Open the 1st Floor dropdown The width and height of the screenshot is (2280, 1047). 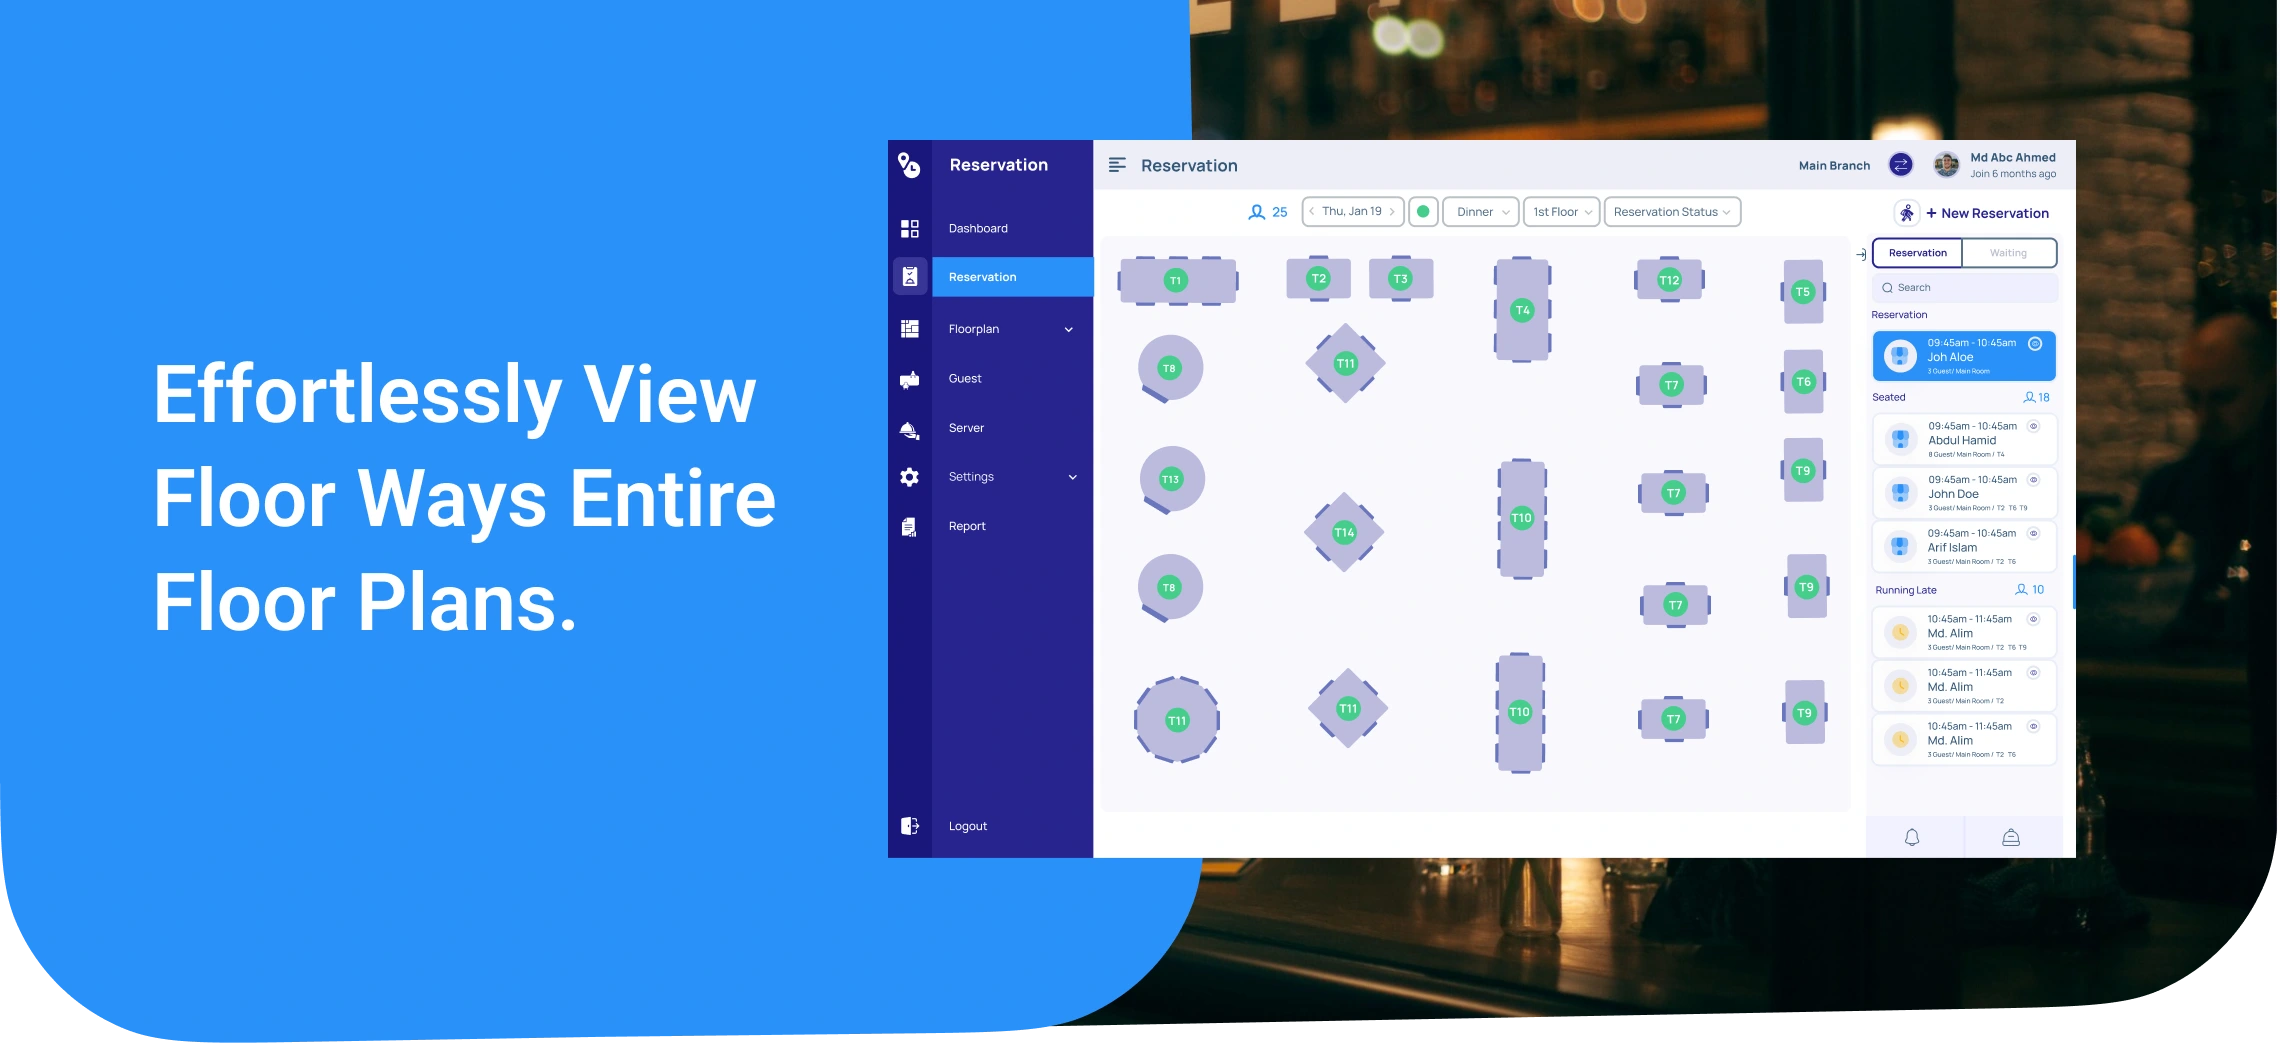[1561, 212]
